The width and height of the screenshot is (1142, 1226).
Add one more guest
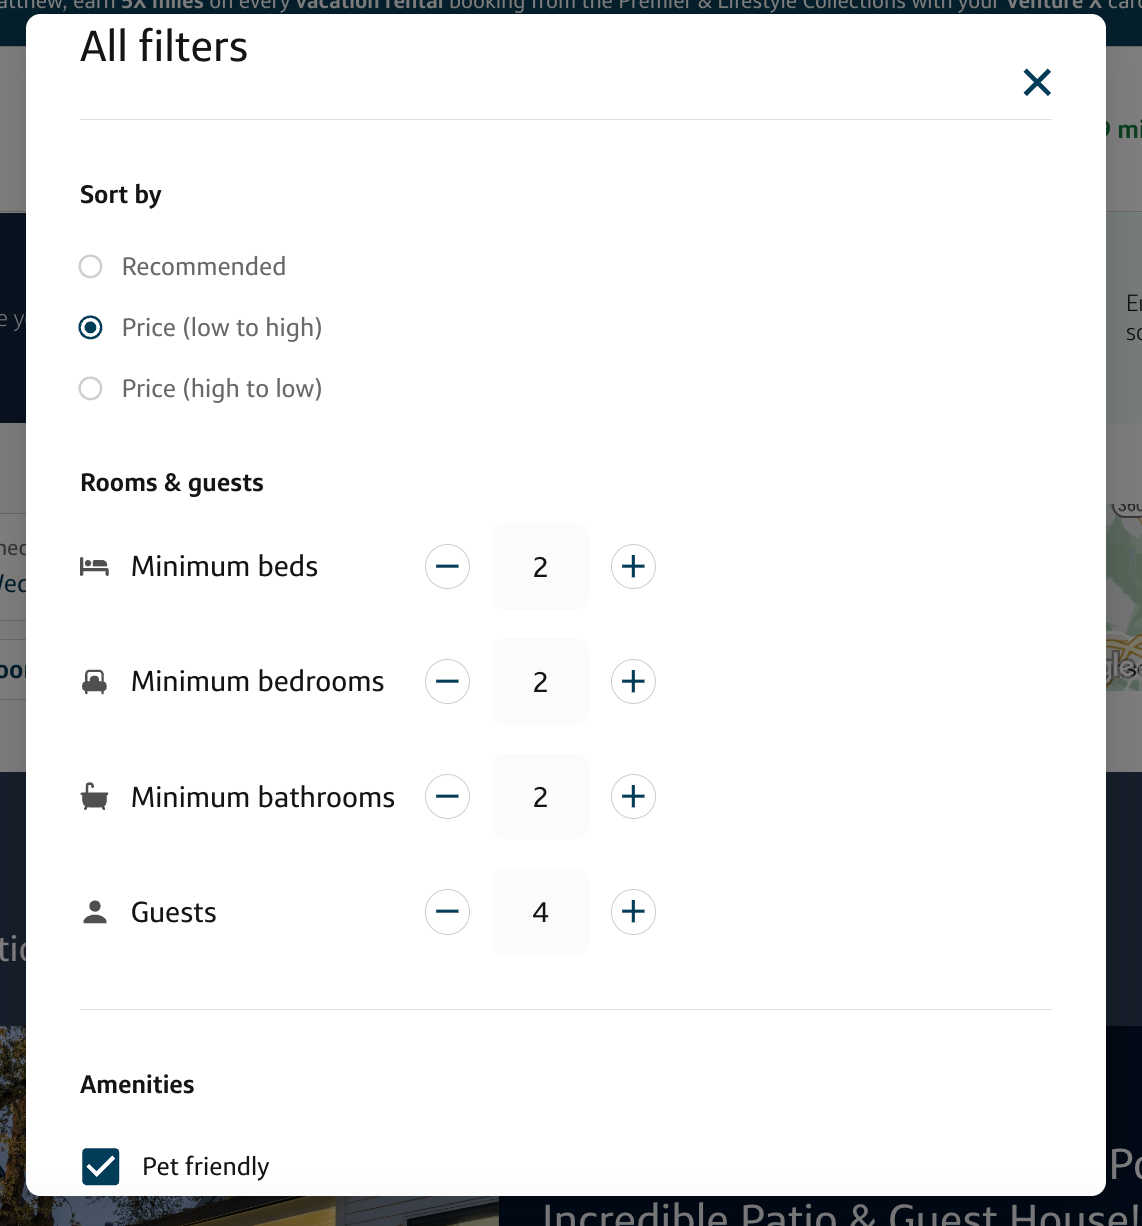coord(633,912)
